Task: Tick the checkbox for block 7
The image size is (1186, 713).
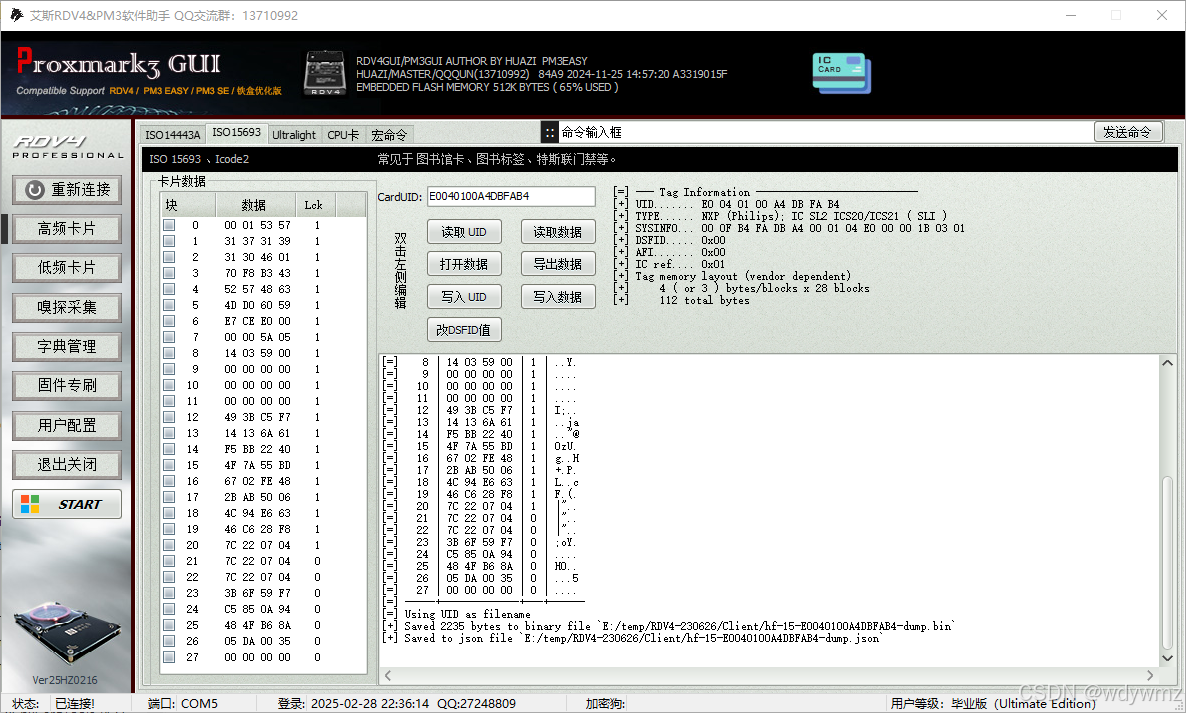Action: click(x=169, y=337)
